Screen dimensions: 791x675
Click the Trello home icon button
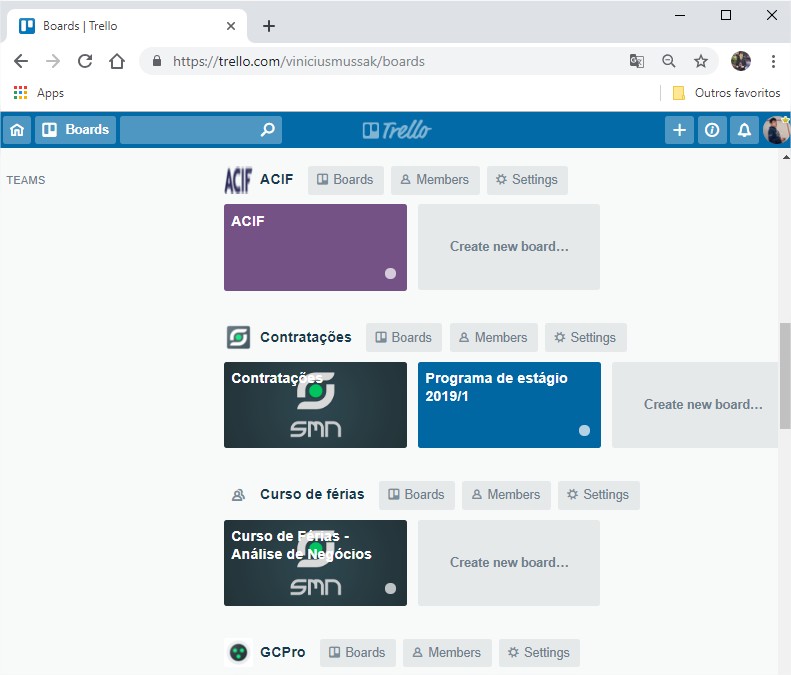pos(17,130)
